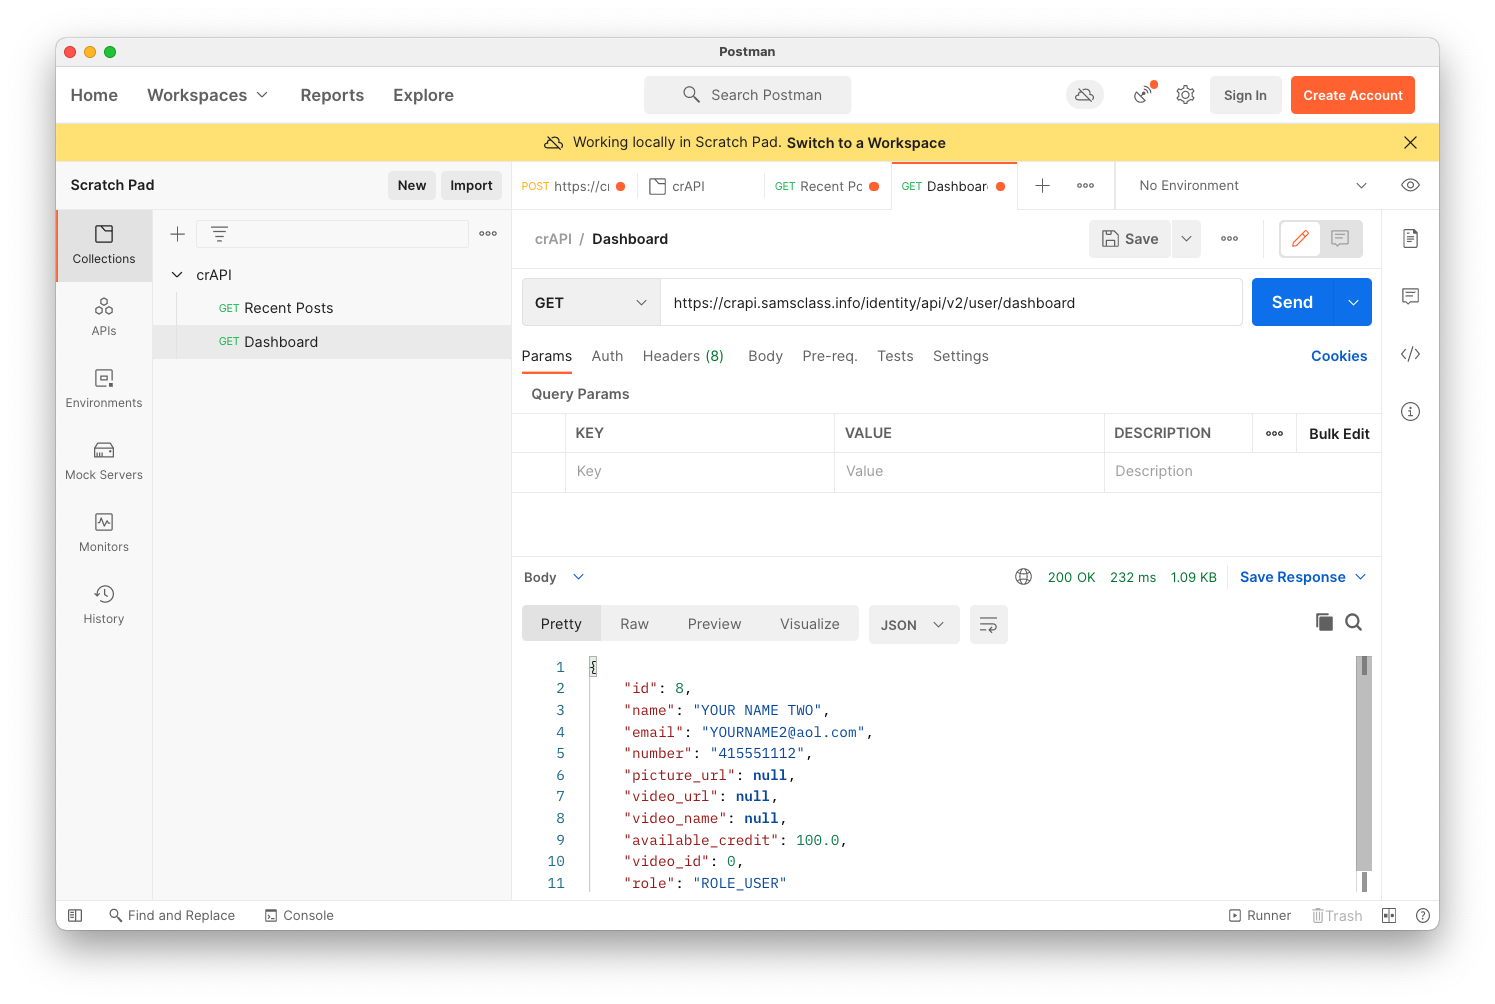
Task: Collapse the crAPI collection tree
Action: pyautogui.click(x=177, y=275)
